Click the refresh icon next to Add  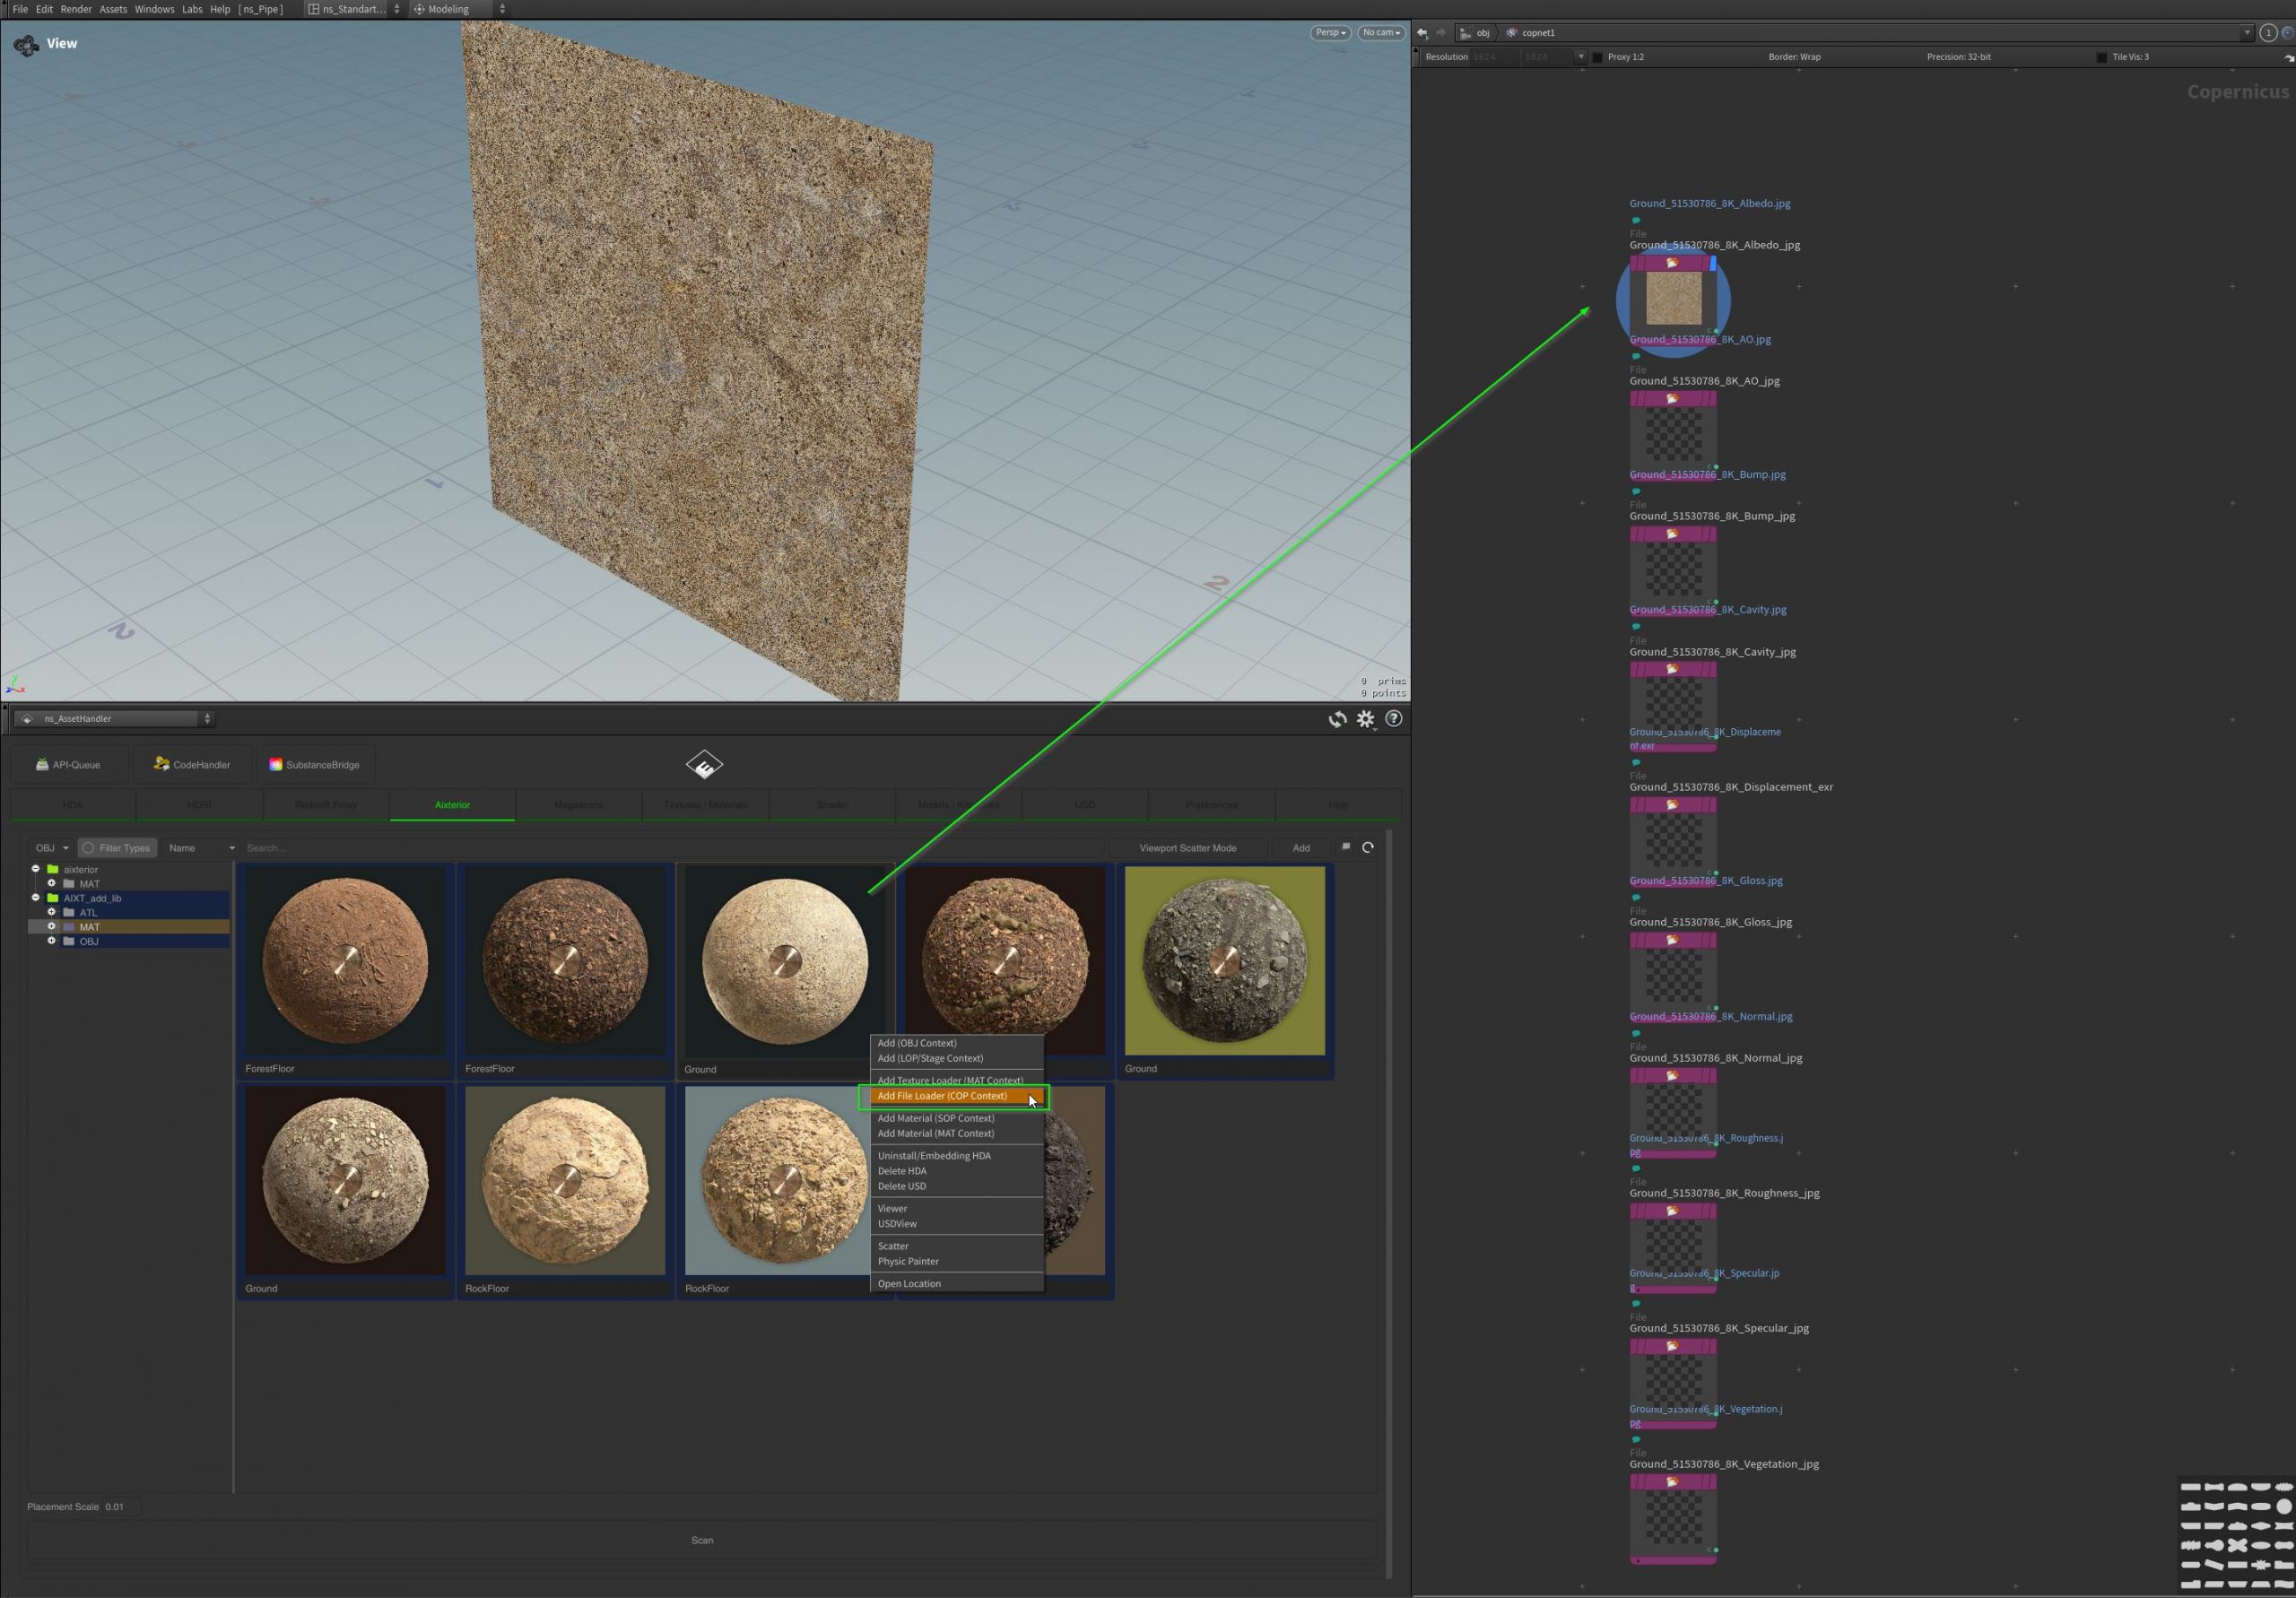pos(1368,847)
